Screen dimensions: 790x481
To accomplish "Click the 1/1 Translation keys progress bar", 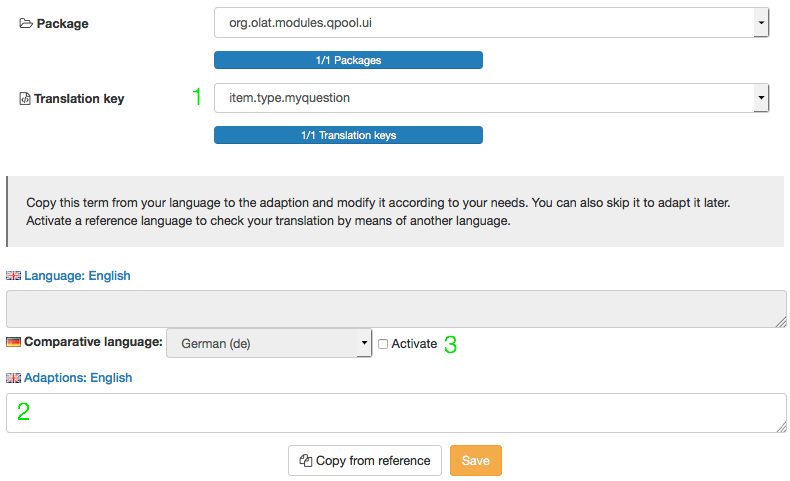I will pos(348,135).
